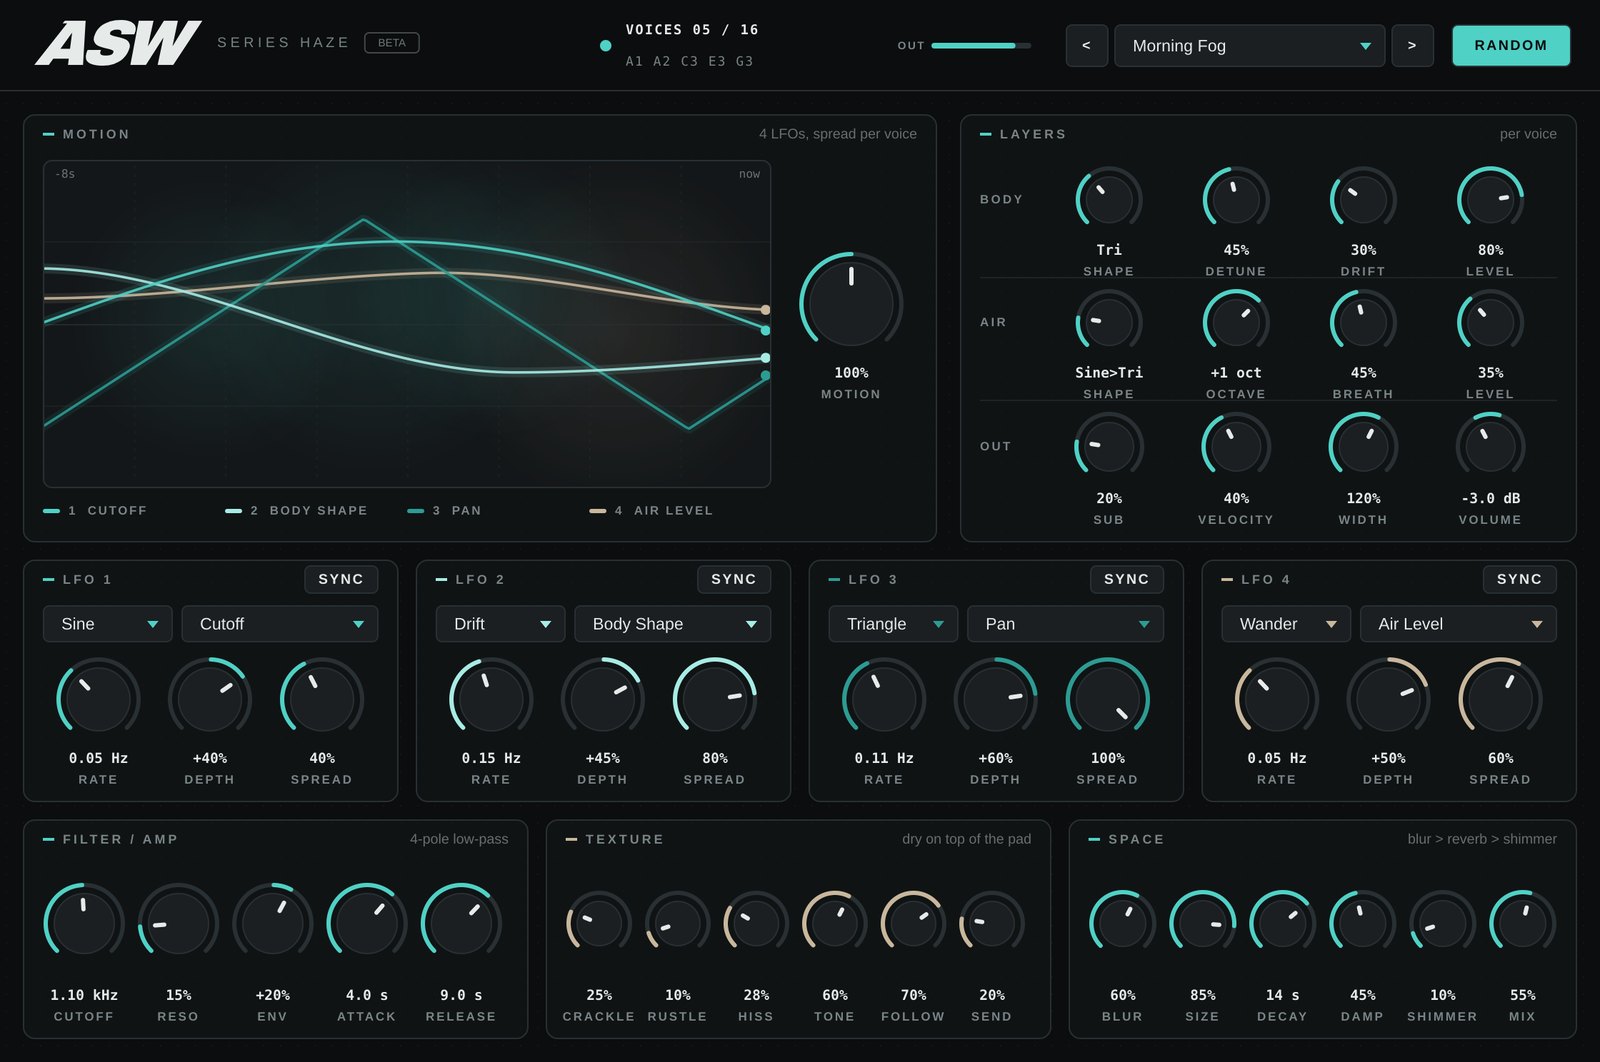
Task: Click the SUB knob
Action: tap(1109, 446)
